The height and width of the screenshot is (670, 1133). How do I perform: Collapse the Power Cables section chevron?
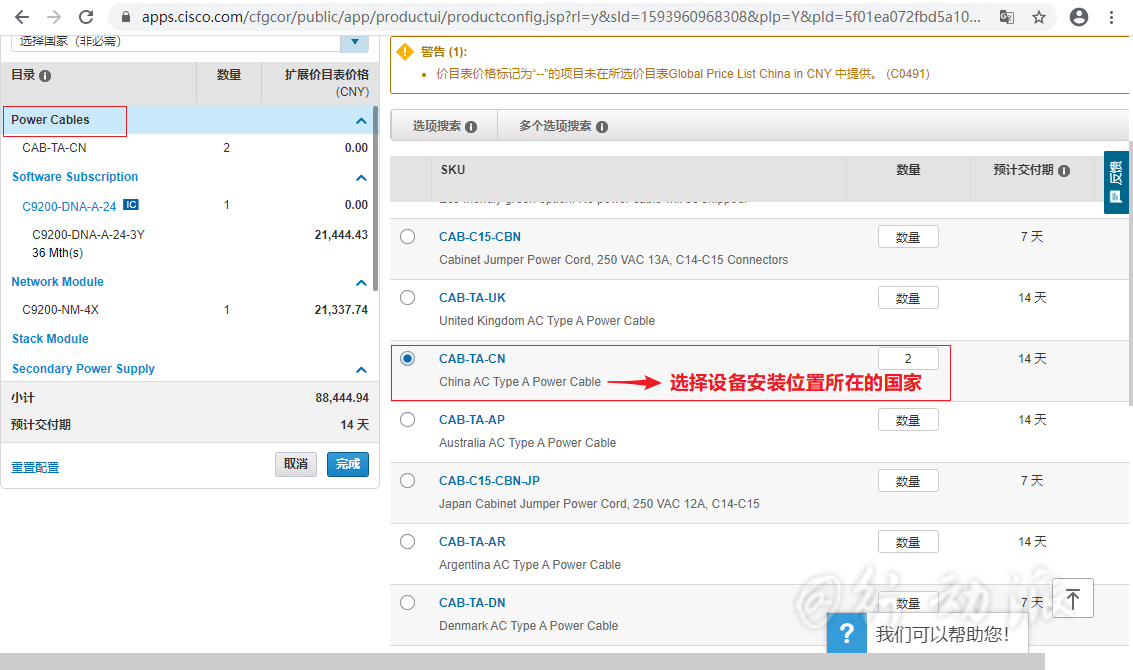(x=361, y=121)
